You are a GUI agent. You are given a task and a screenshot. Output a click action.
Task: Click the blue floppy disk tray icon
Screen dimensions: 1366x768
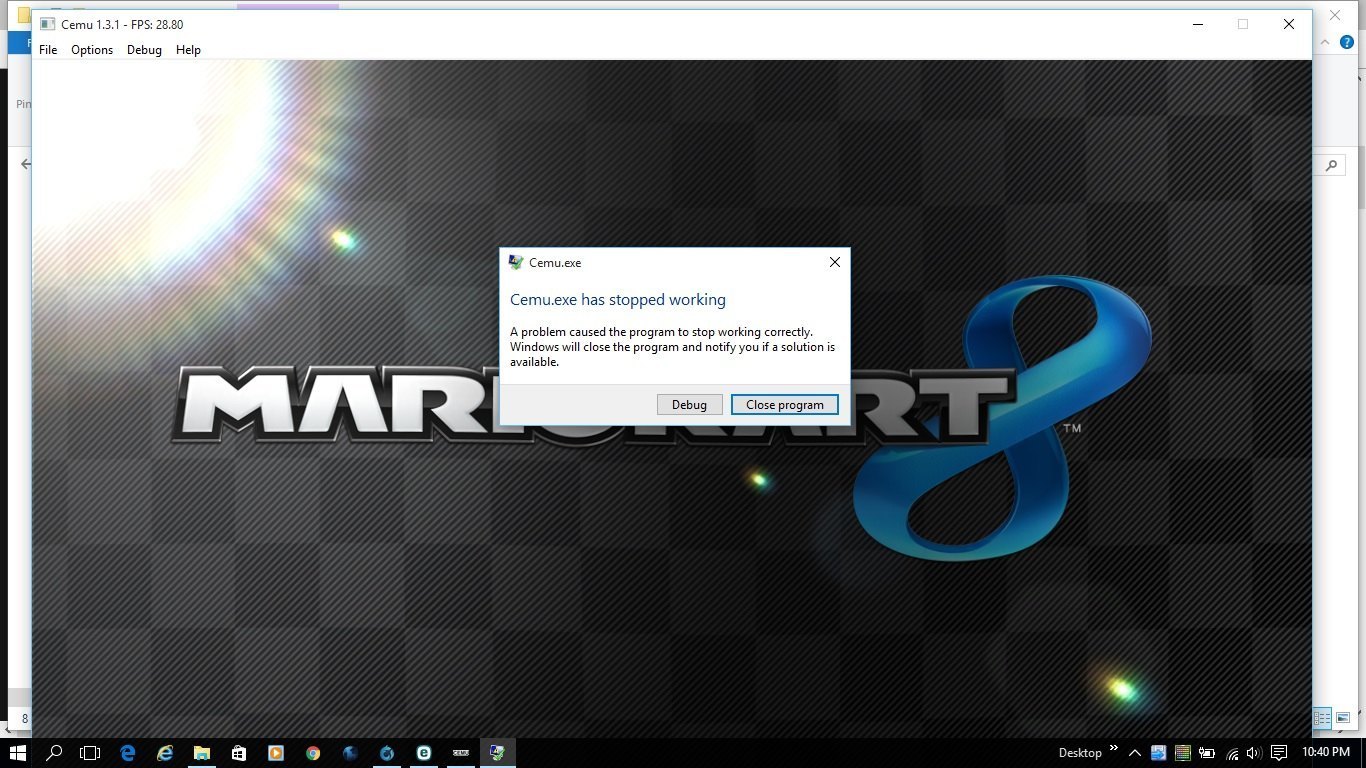tap(1159, 753)
